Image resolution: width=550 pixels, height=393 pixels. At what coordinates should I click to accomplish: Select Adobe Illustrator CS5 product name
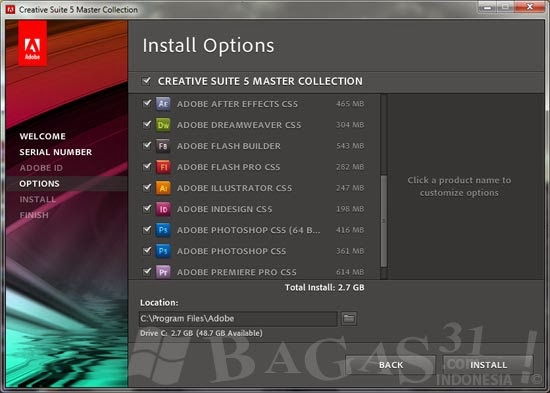point(234,188)
